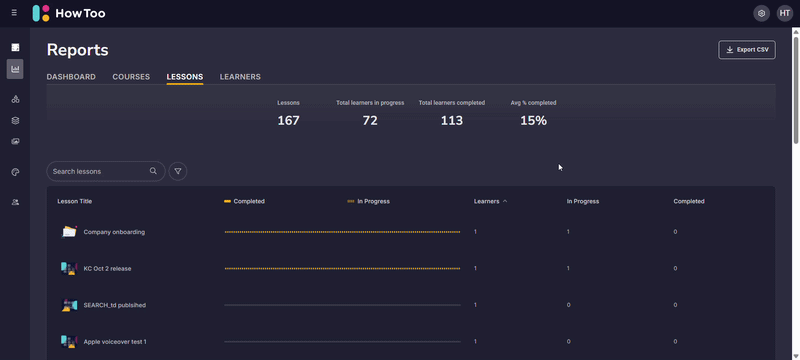800x360 pixels.
Task: Toggle the In Progress legend in chart header
Action: point(368,201)
